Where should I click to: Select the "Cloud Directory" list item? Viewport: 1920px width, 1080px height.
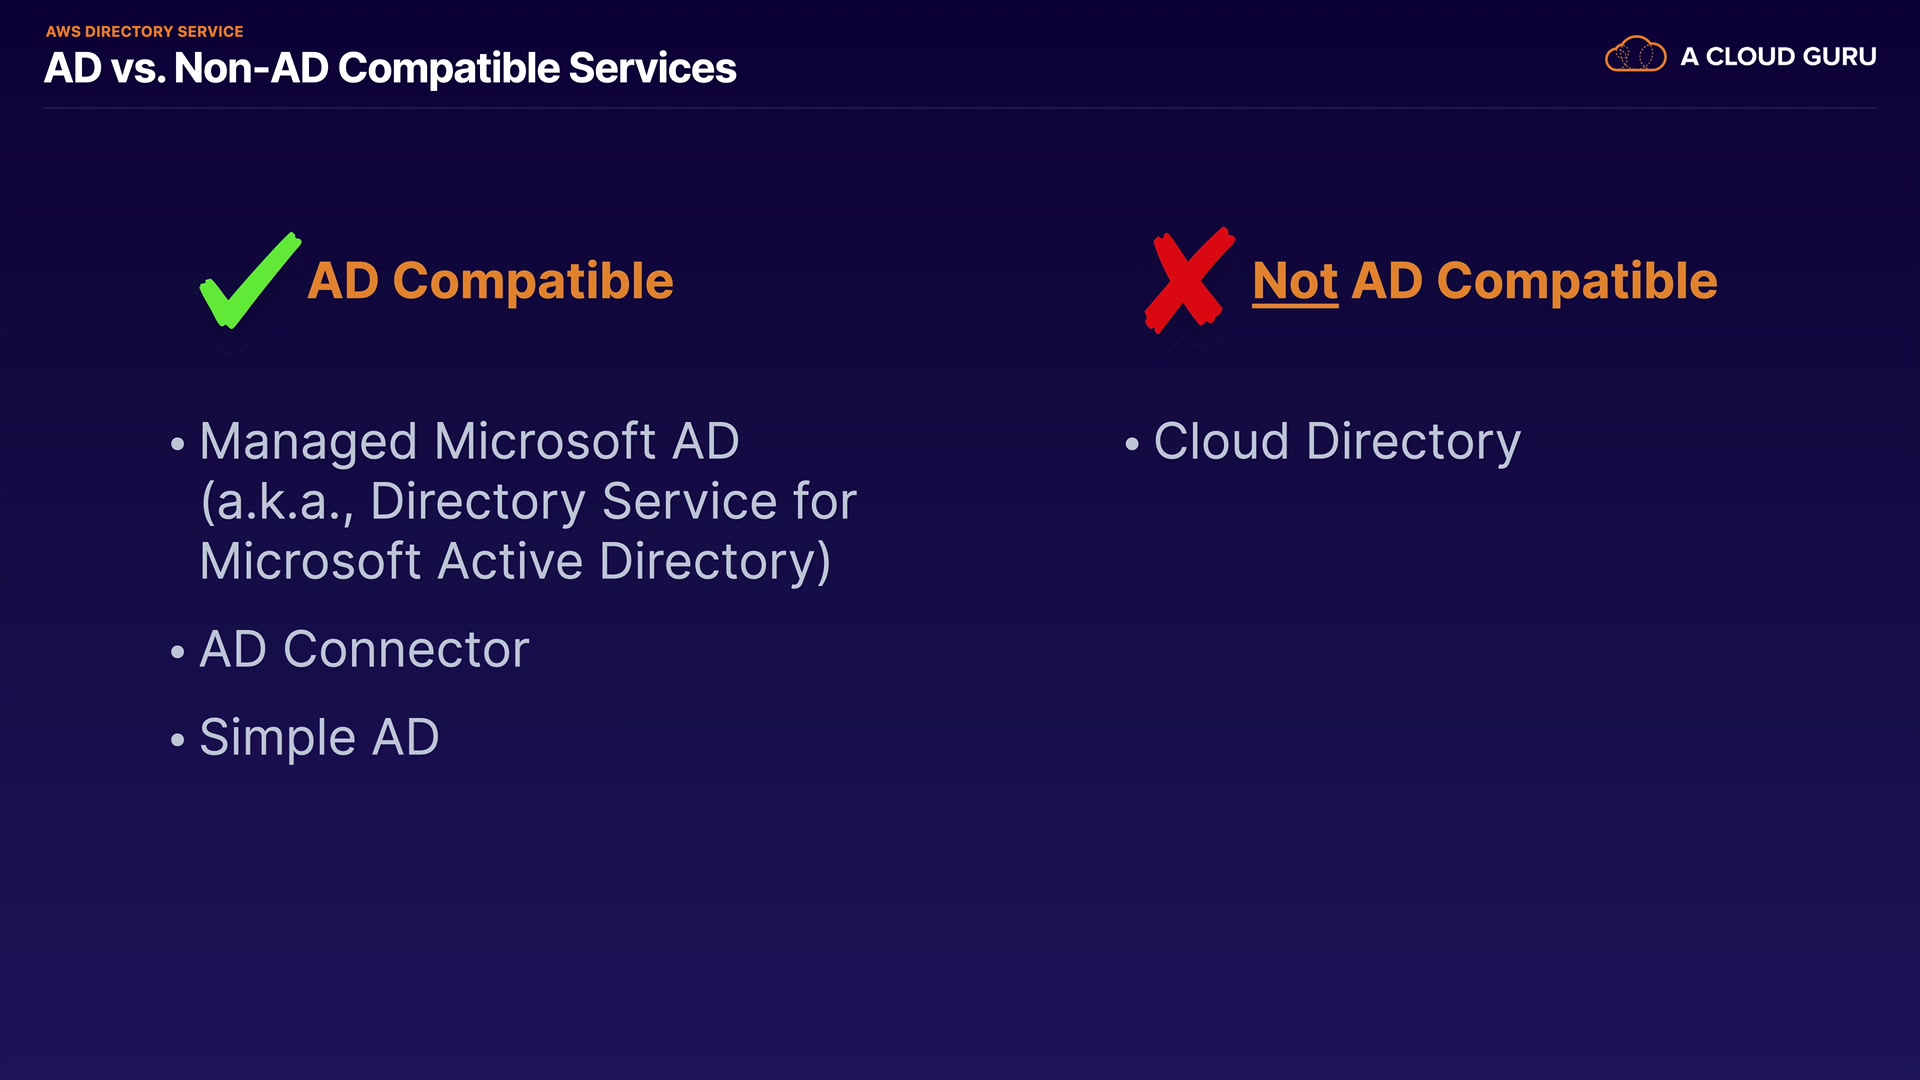point(1337,442)
